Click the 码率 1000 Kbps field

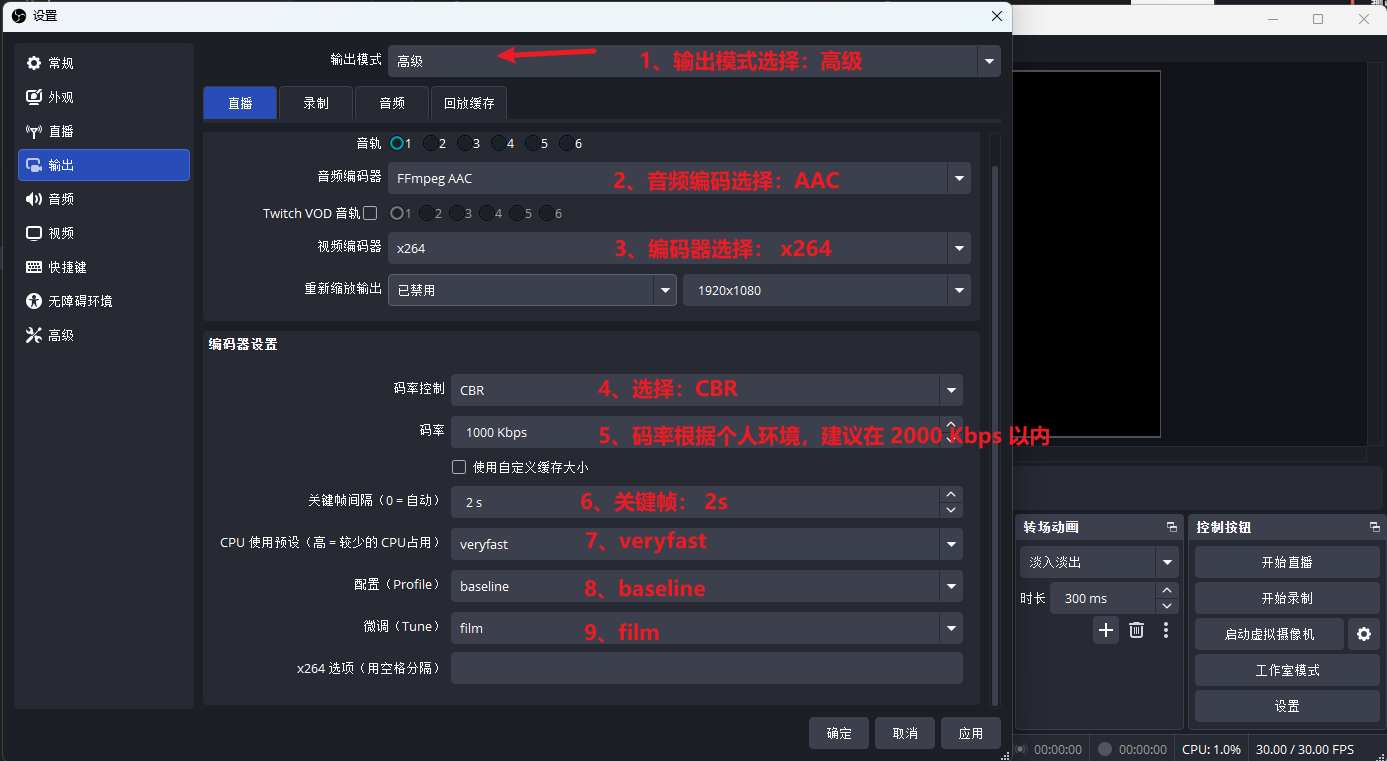[x=707, y=432]
